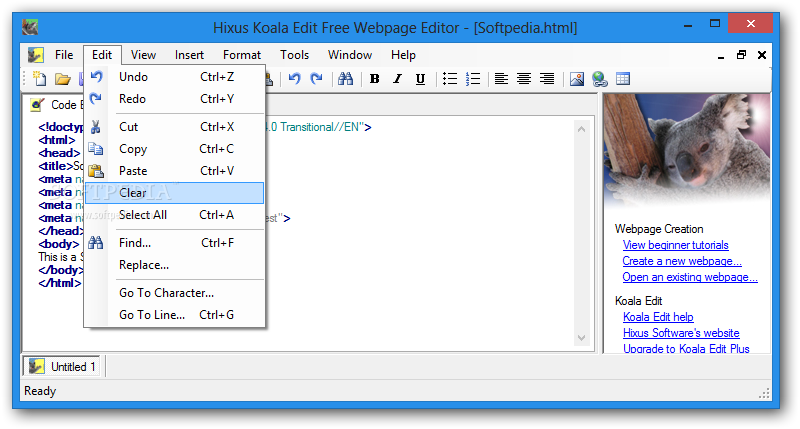Image resolution: width=800 pixels, height=429 pixels.
Task: Click the align left icon
Action: [502, 79]
